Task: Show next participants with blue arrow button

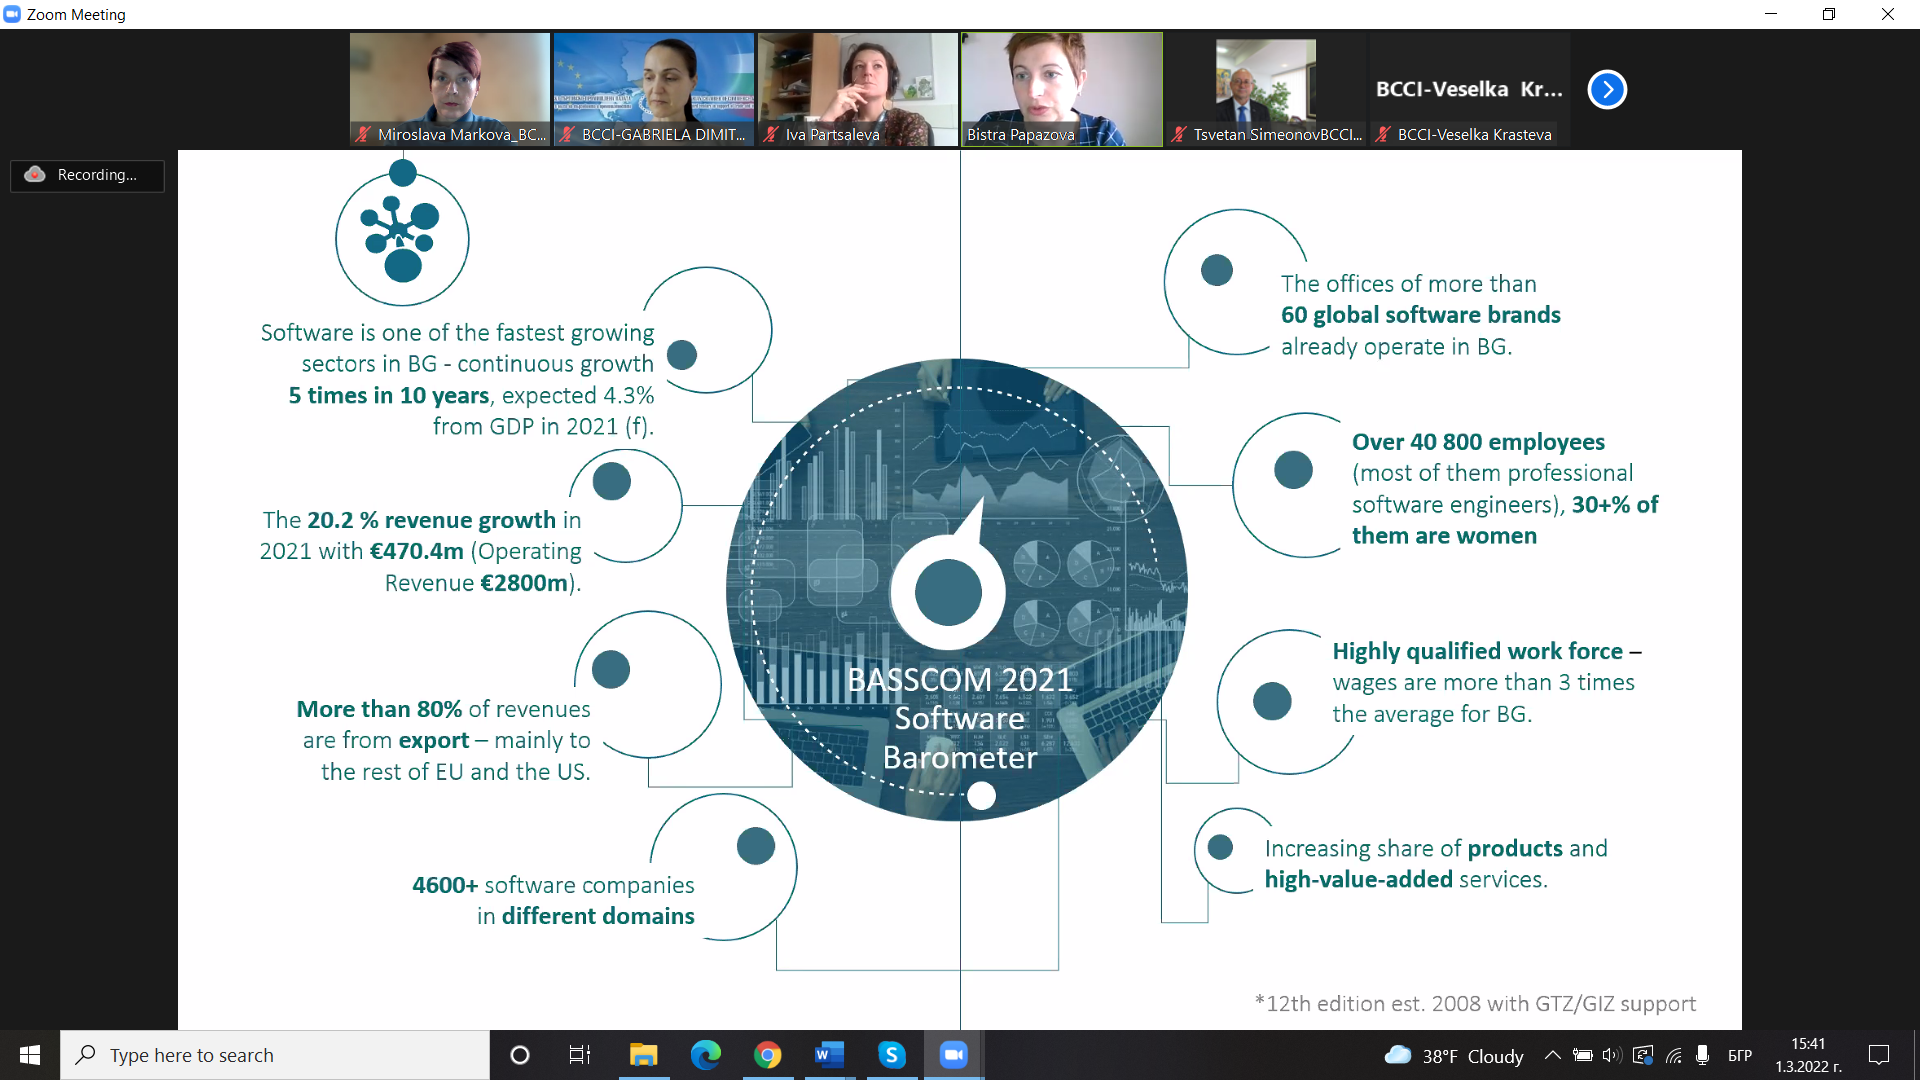Action: pos(1607,90)
